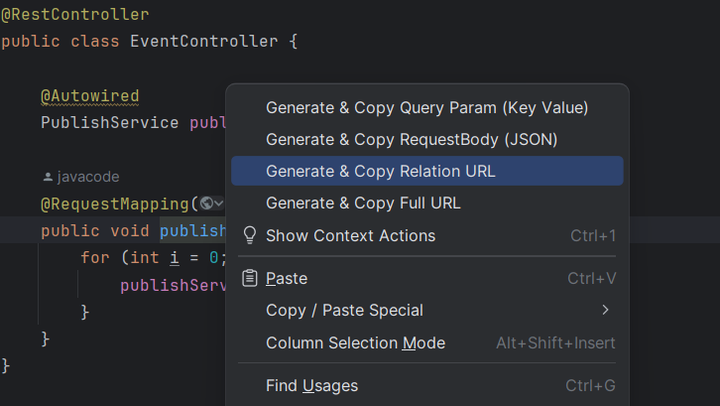Select Generate & Copy Query Param (Key Value)
Image resolution: width=720 pixels, height=406 pixels.
pos(427,107)
